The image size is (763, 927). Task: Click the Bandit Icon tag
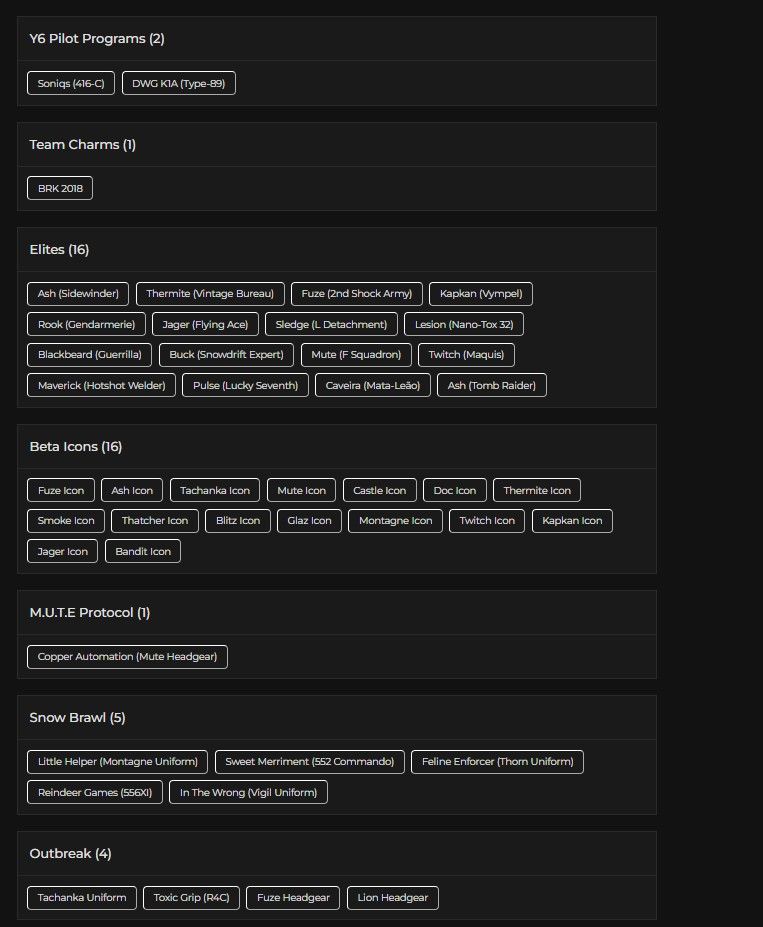[142, 551]
